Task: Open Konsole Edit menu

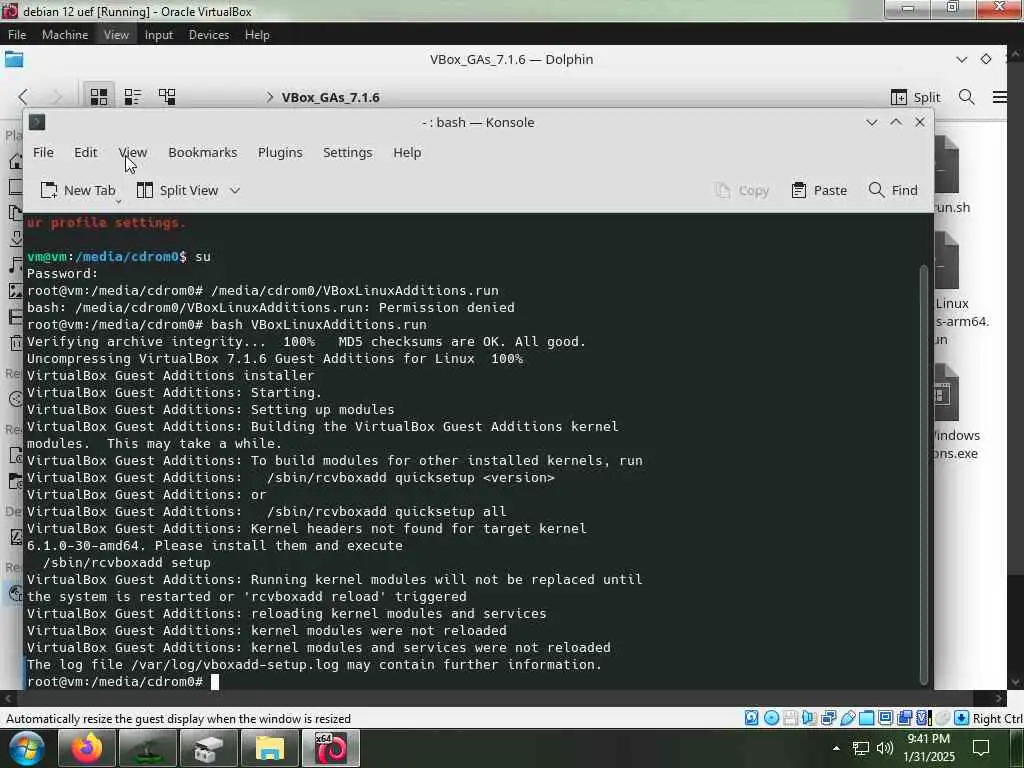Action: pos(86,152)
